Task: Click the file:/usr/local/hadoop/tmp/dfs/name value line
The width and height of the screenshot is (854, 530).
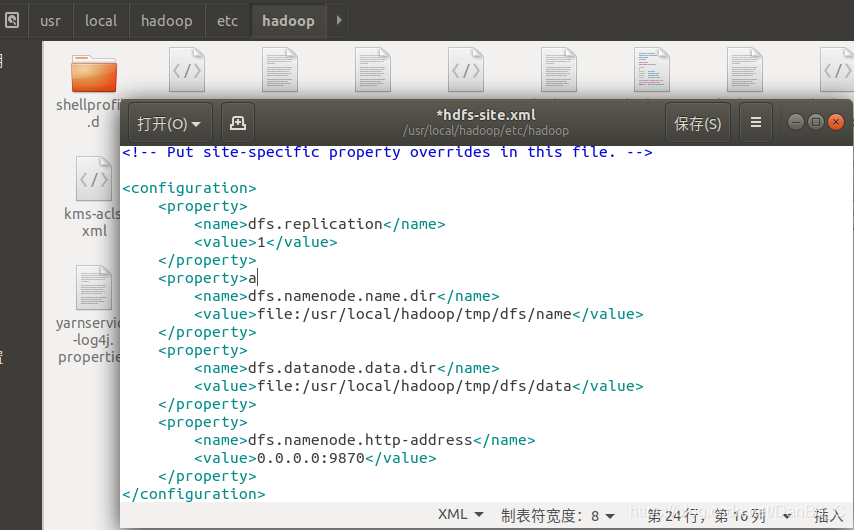Action: [418, 314]
